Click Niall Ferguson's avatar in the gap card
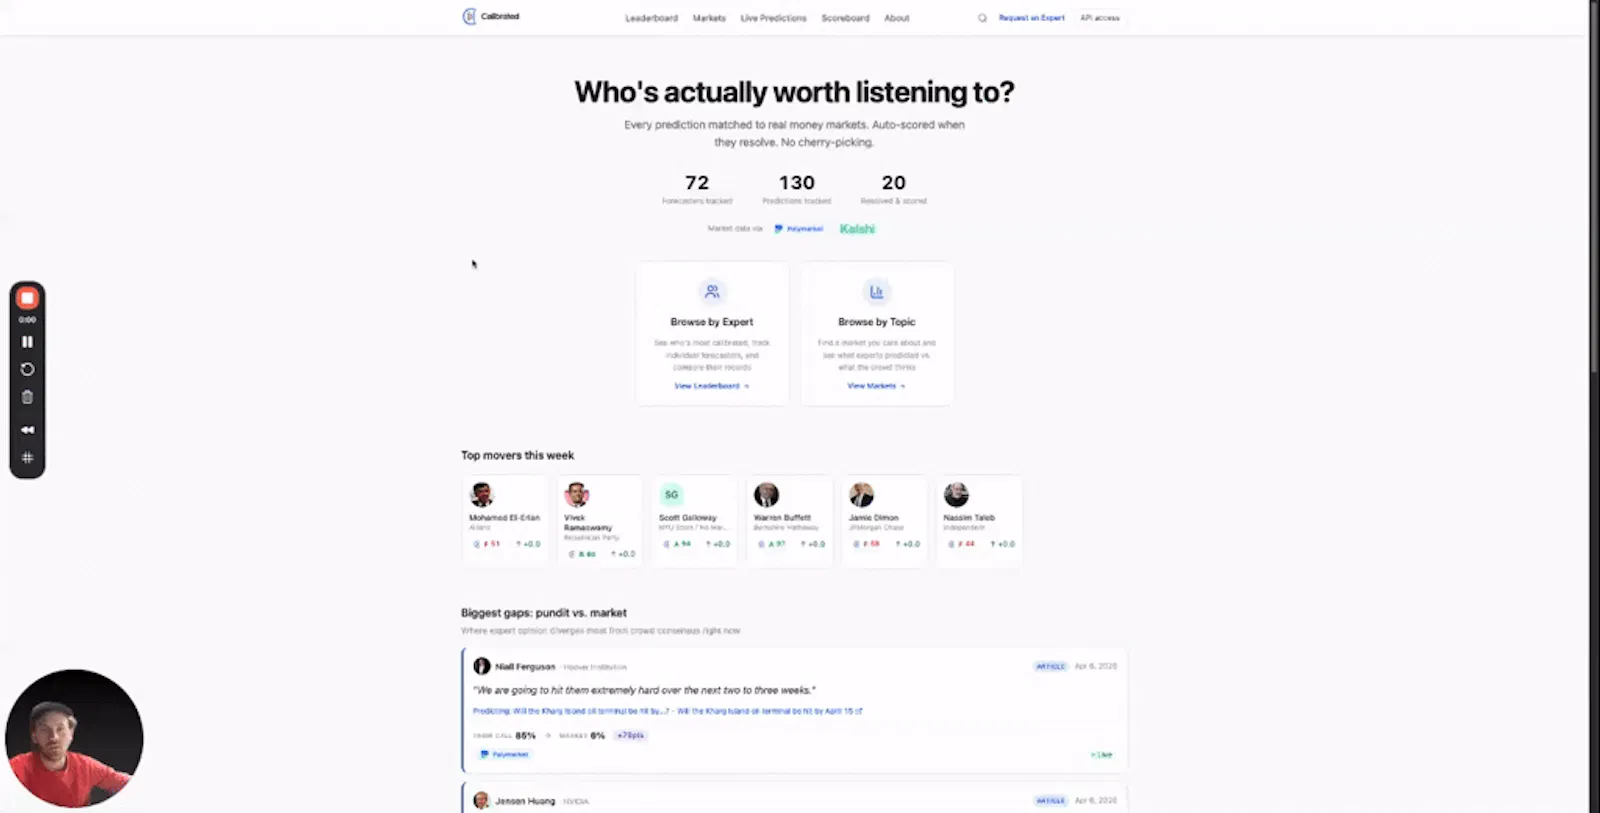1600x813 pixels. click(x=481, y=666)
